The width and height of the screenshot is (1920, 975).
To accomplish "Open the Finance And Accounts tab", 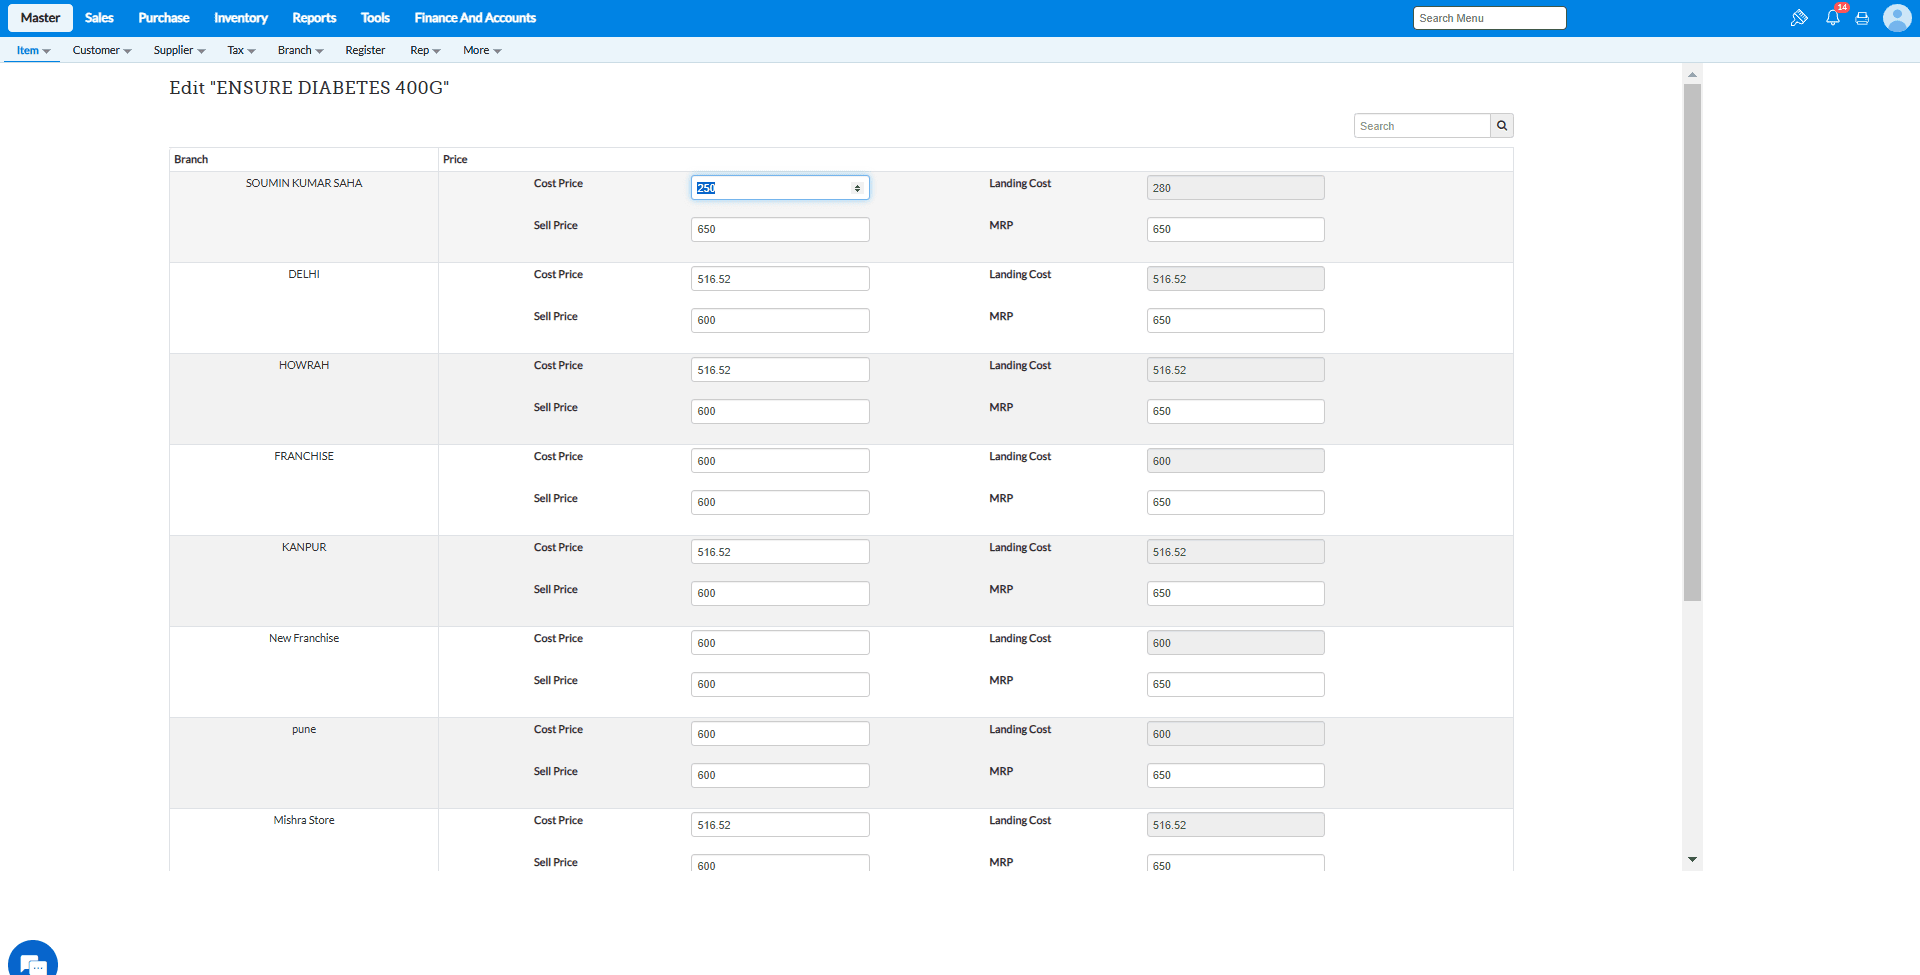I will [475, 18].
